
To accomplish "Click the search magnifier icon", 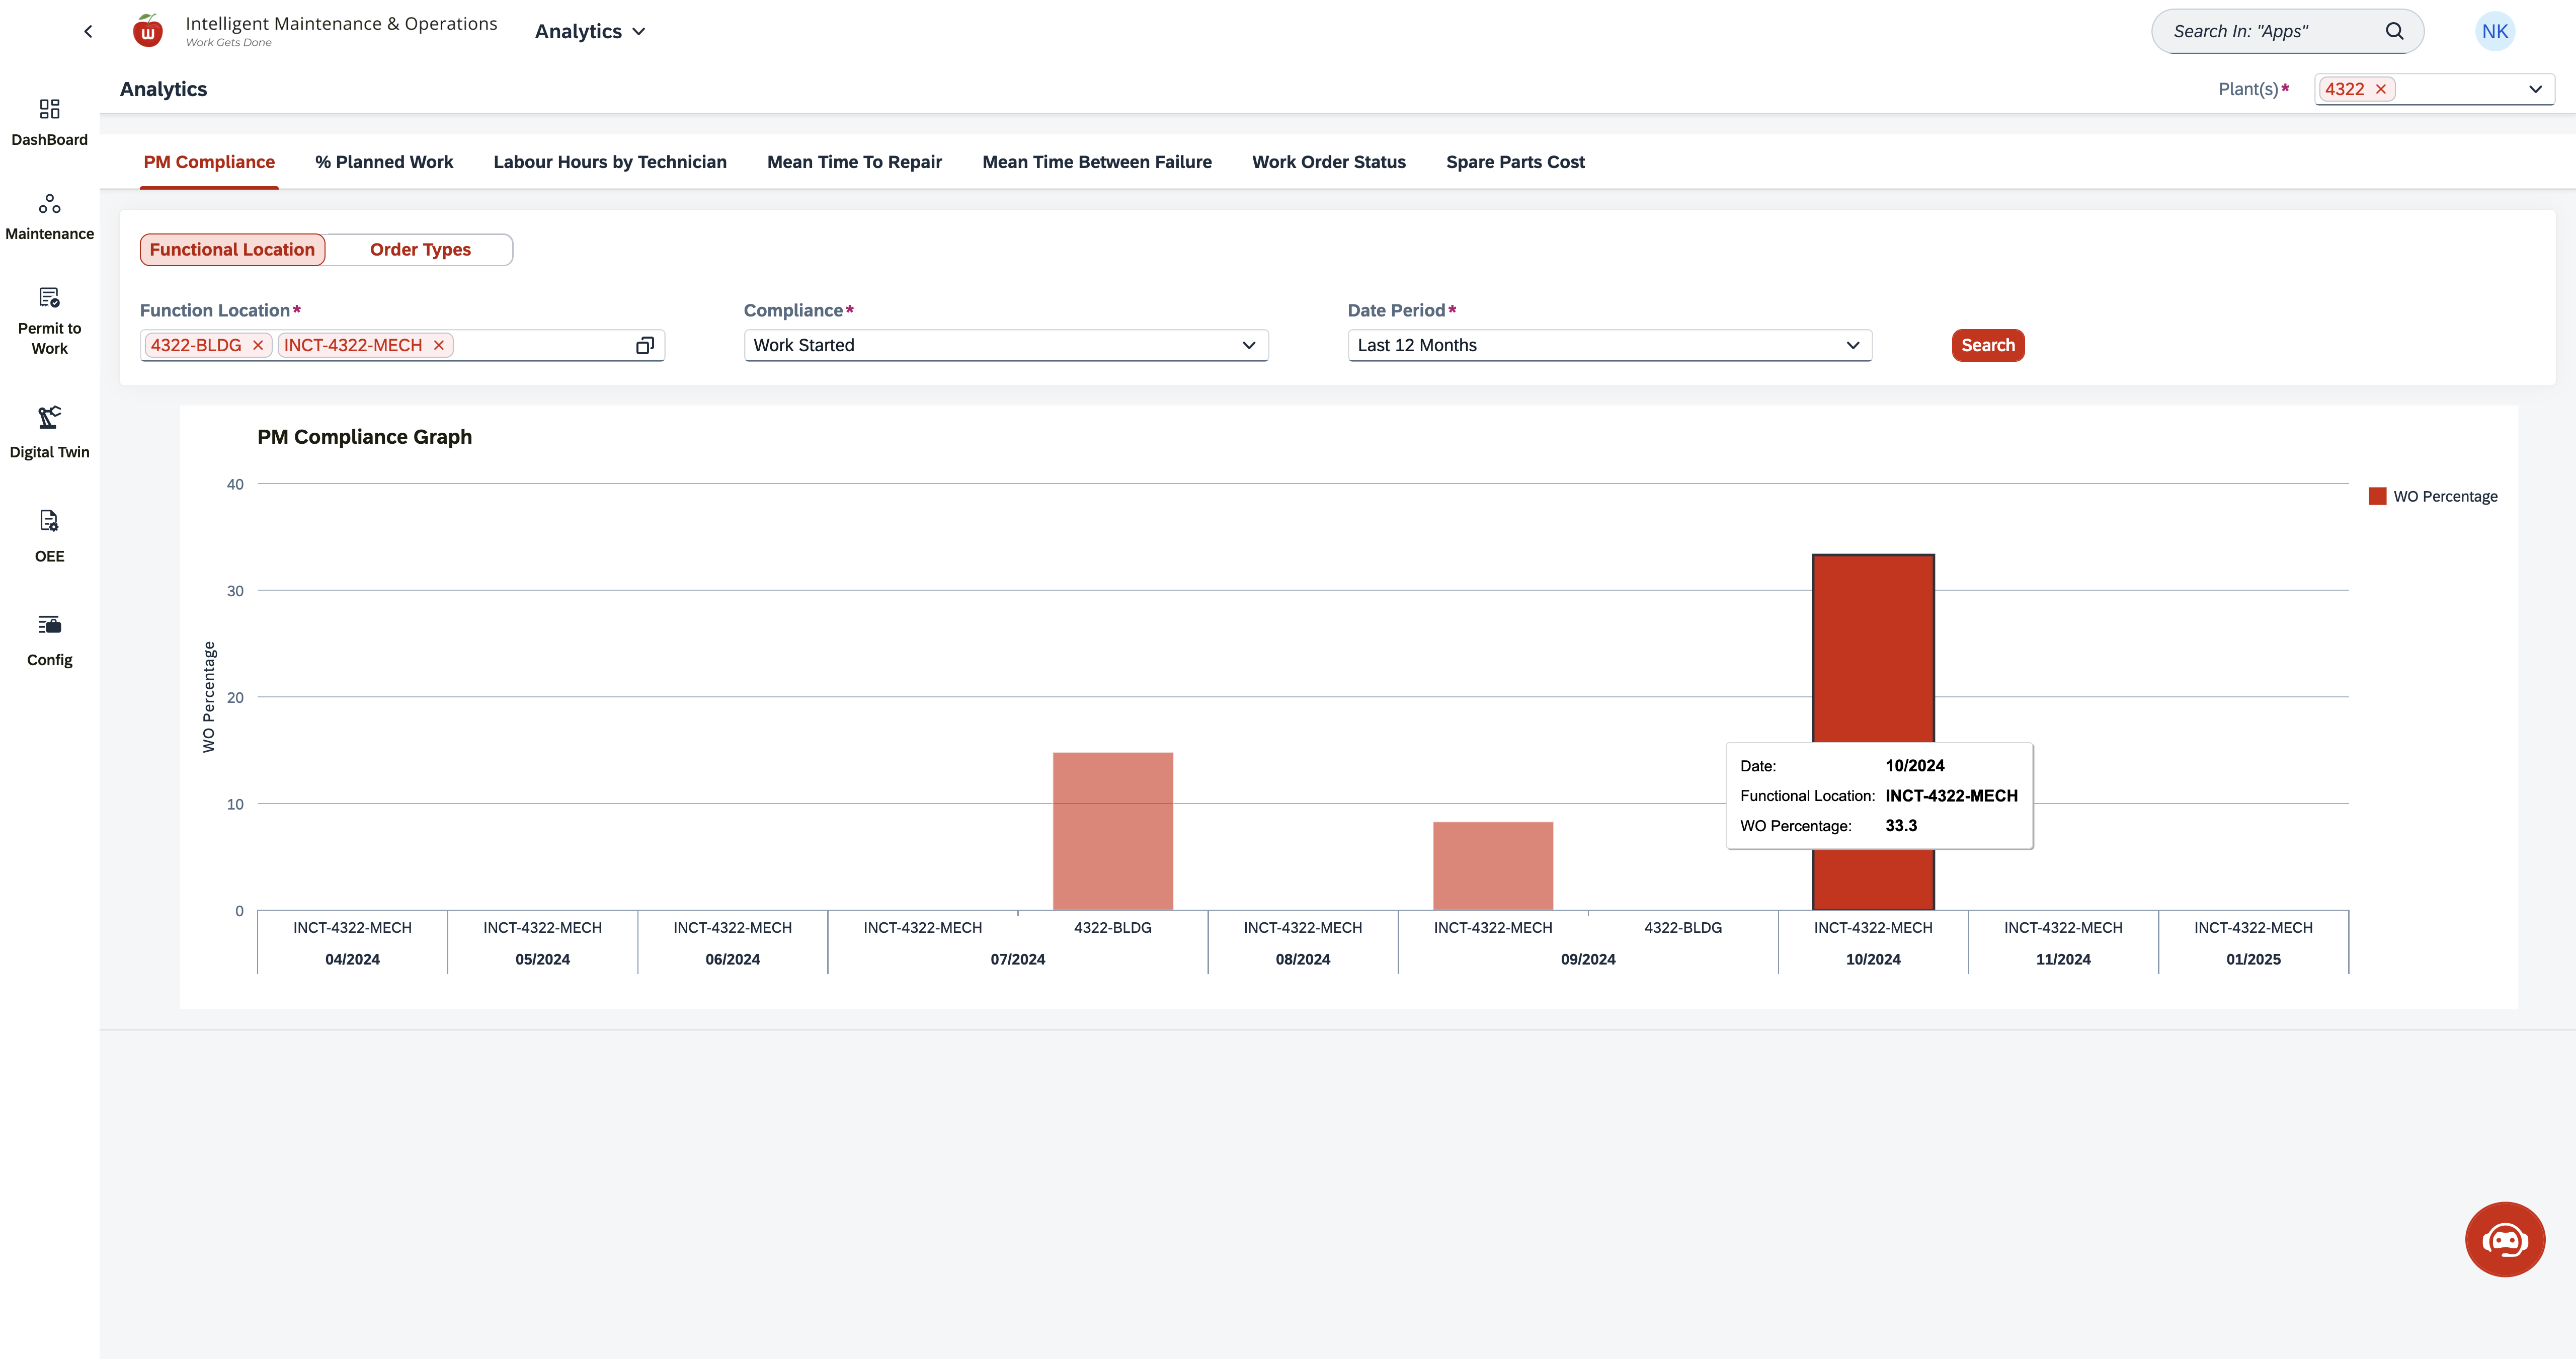I will (x=2394, y=31).
